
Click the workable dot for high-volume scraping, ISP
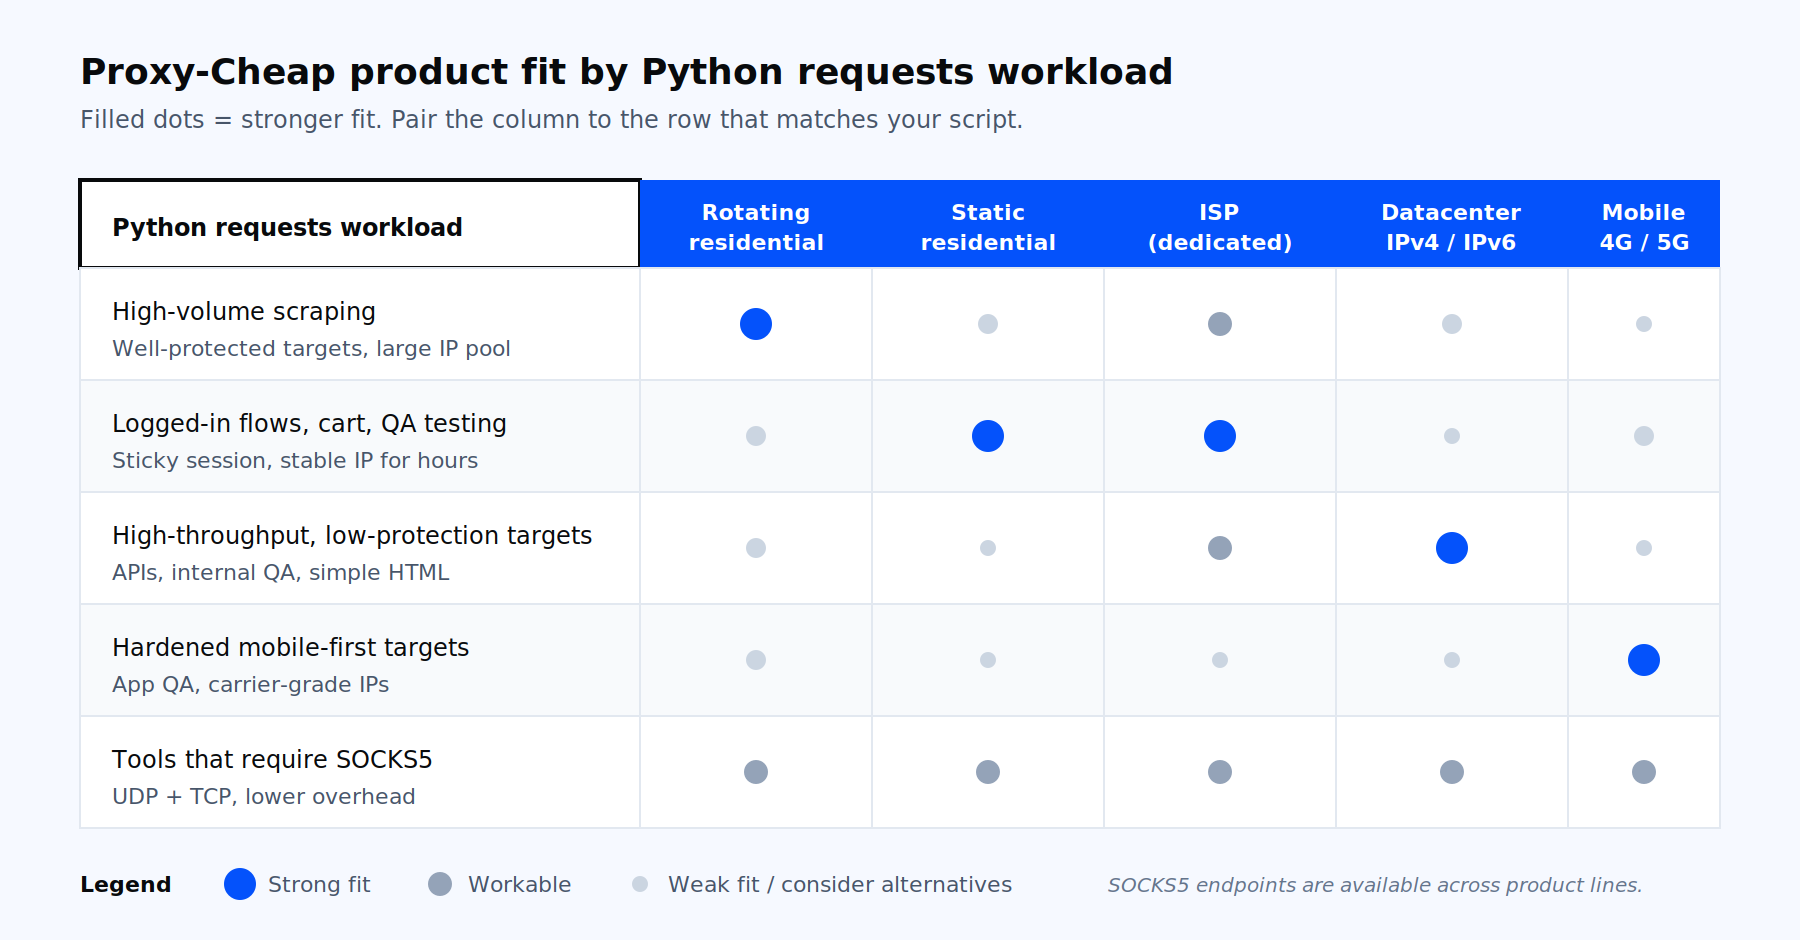tap(1220, 324)
